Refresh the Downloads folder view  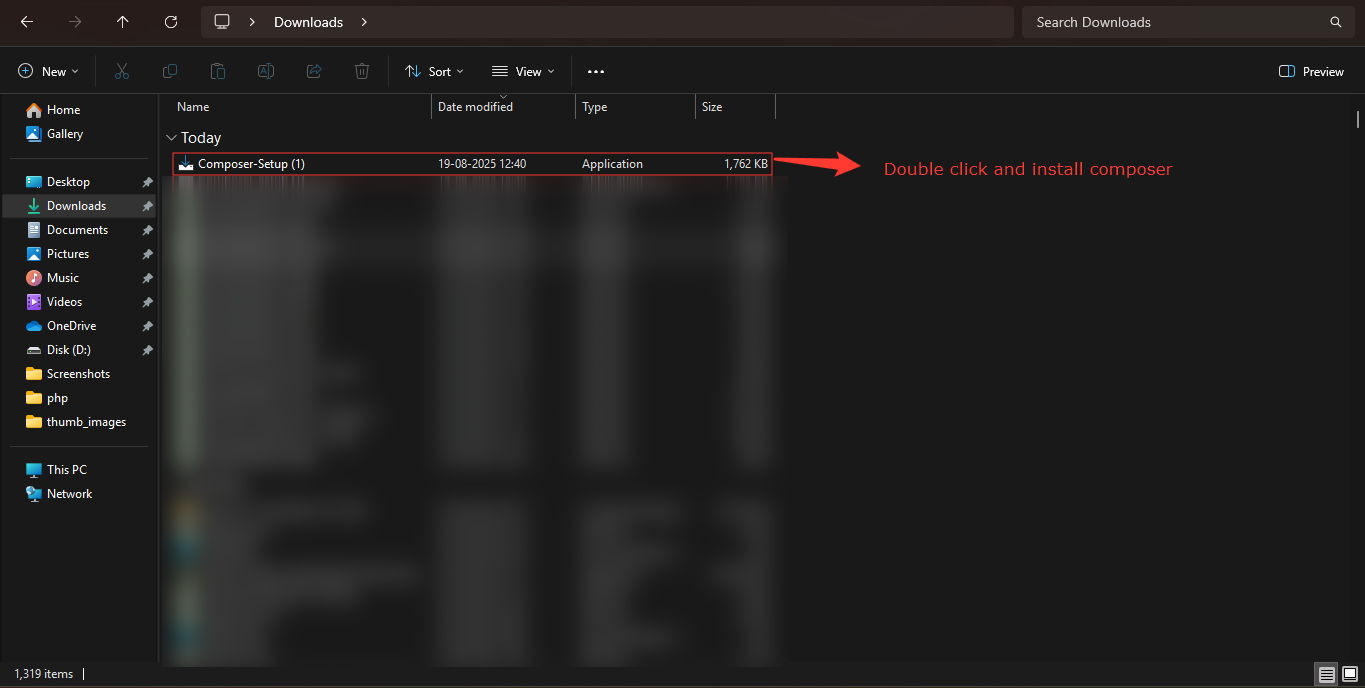click(x=171, y=22)
